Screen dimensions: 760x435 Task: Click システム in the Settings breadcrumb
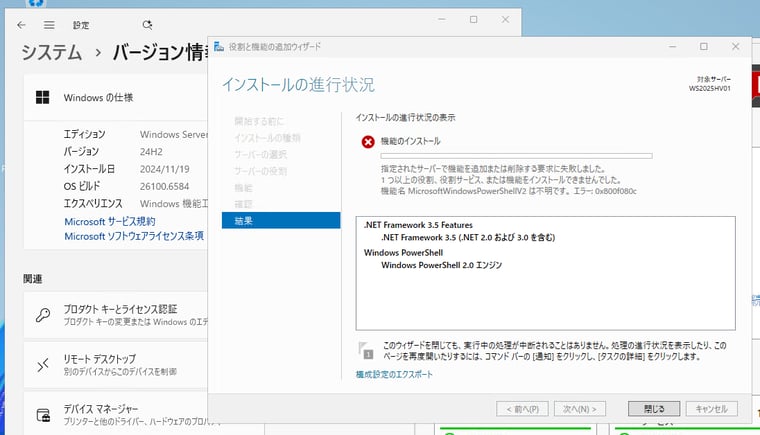pos(51,52)
